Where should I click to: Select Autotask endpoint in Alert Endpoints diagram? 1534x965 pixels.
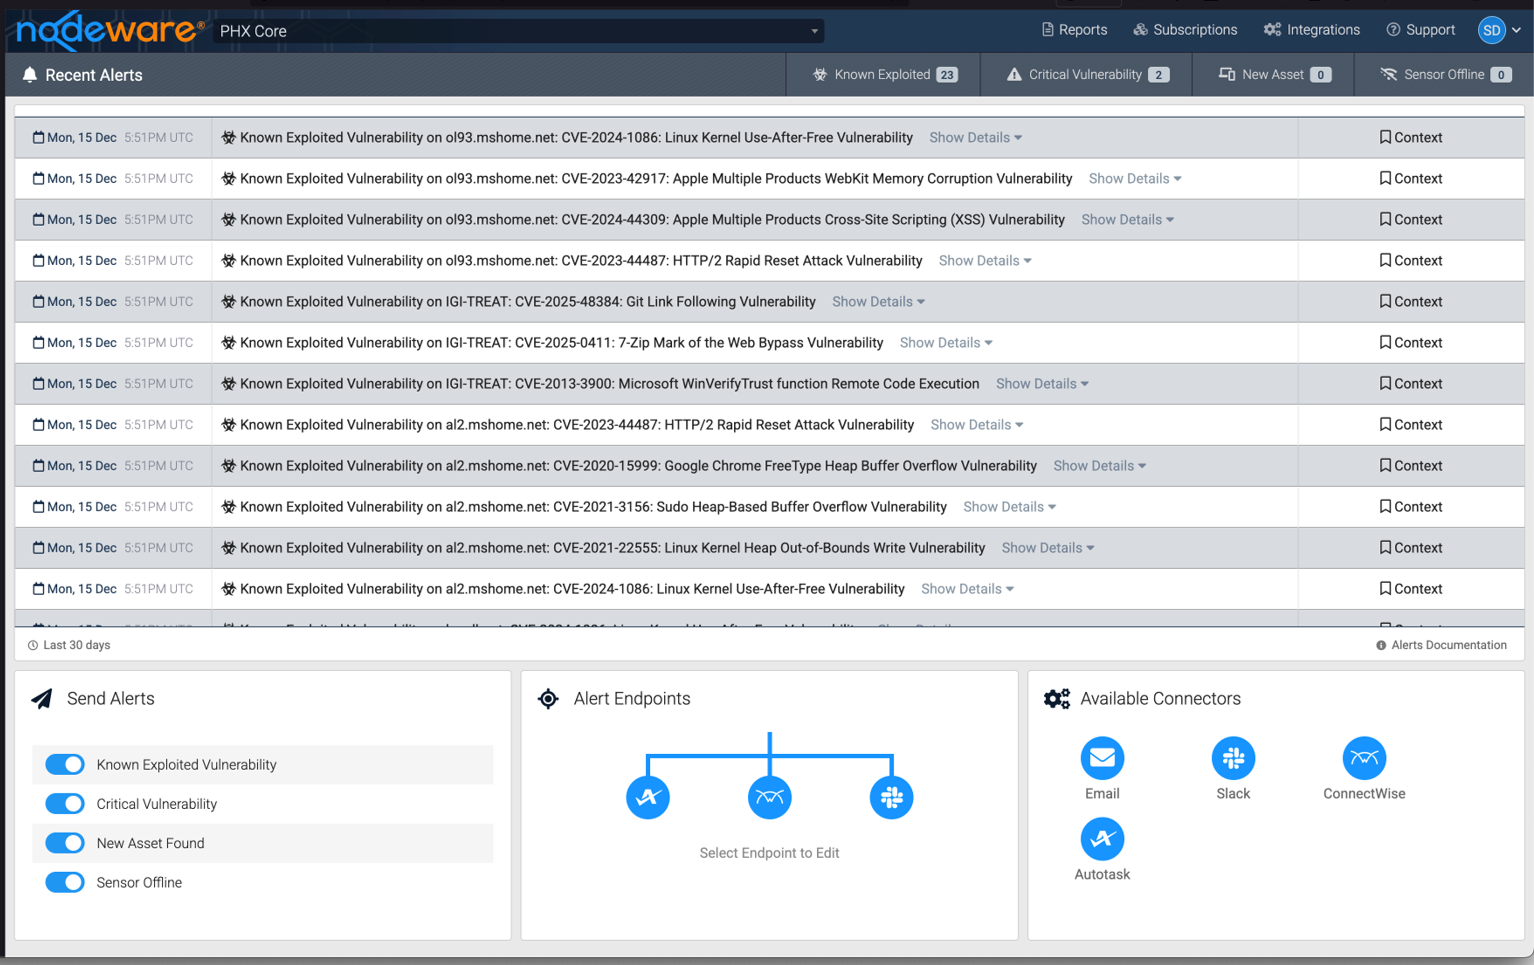point(648,797)
